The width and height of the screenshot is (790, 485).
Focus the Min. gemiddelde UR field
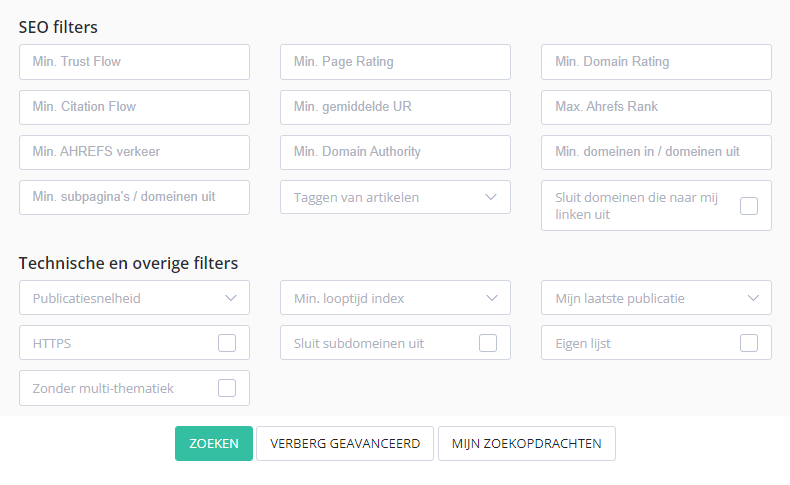coord(396,107)
